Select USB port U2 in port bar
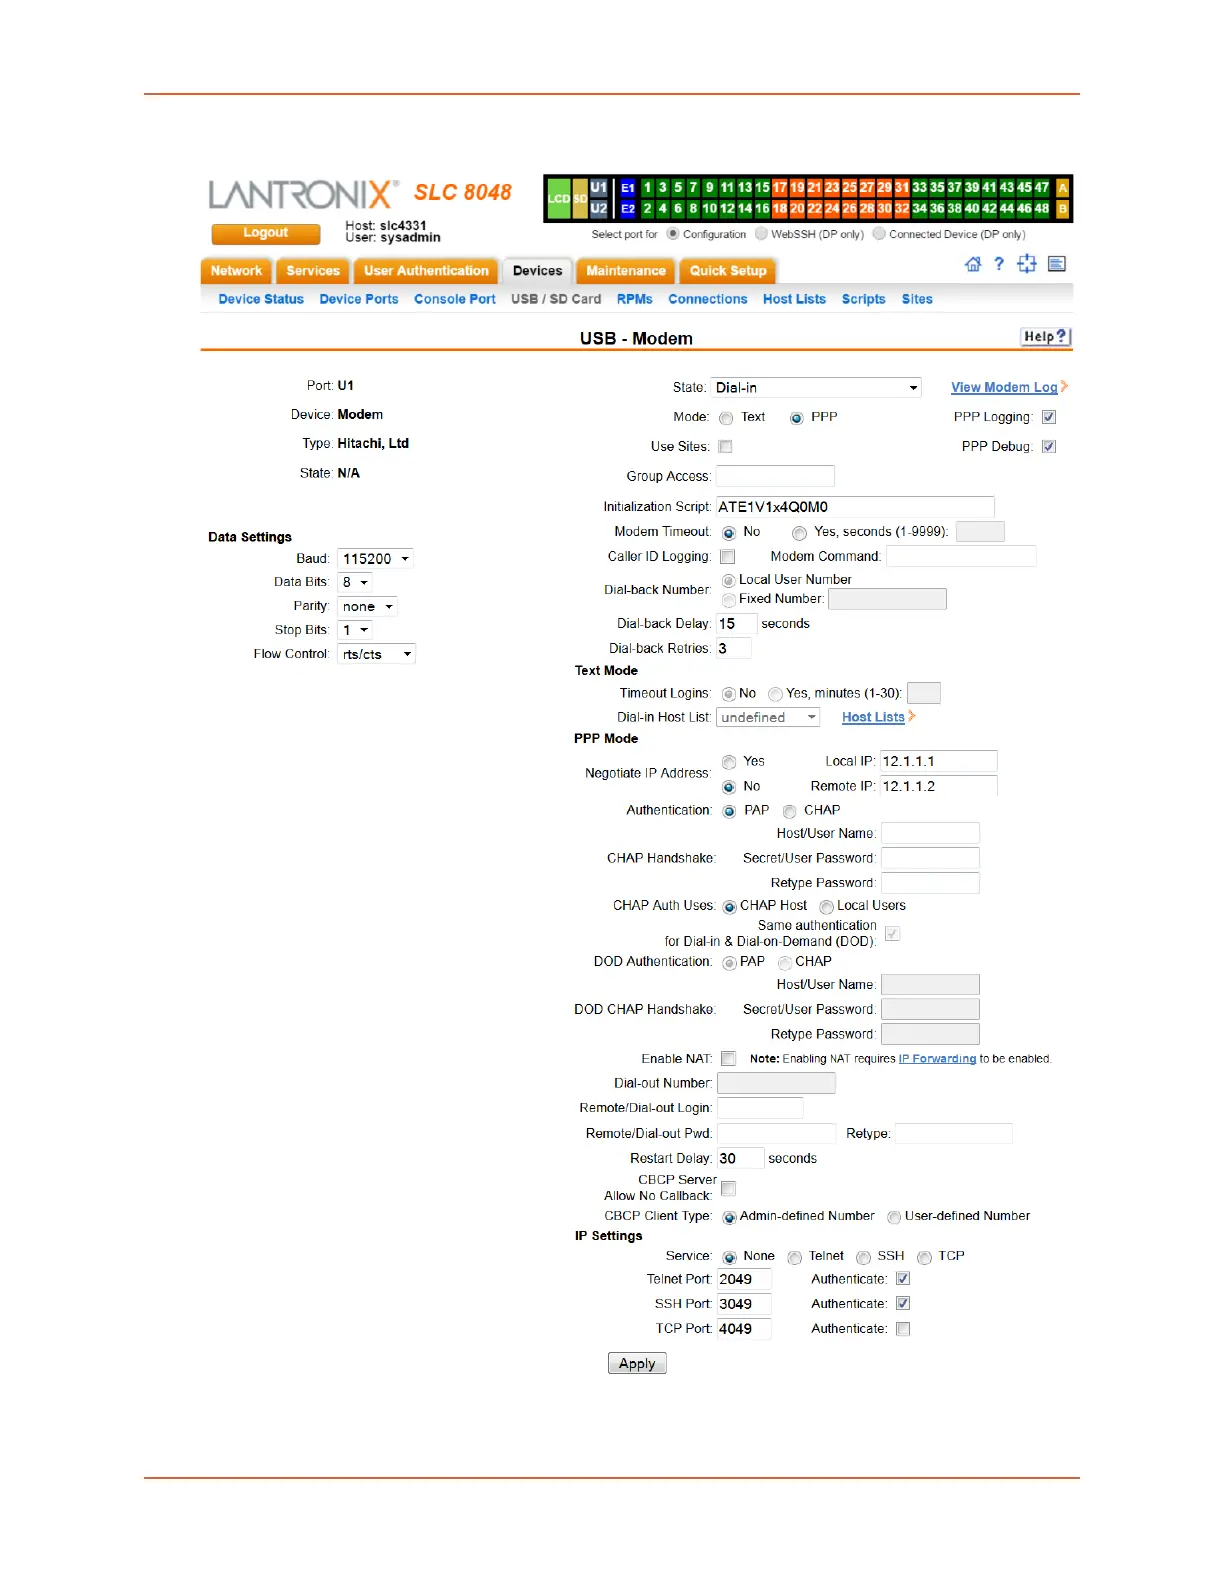 pos(599,208)
